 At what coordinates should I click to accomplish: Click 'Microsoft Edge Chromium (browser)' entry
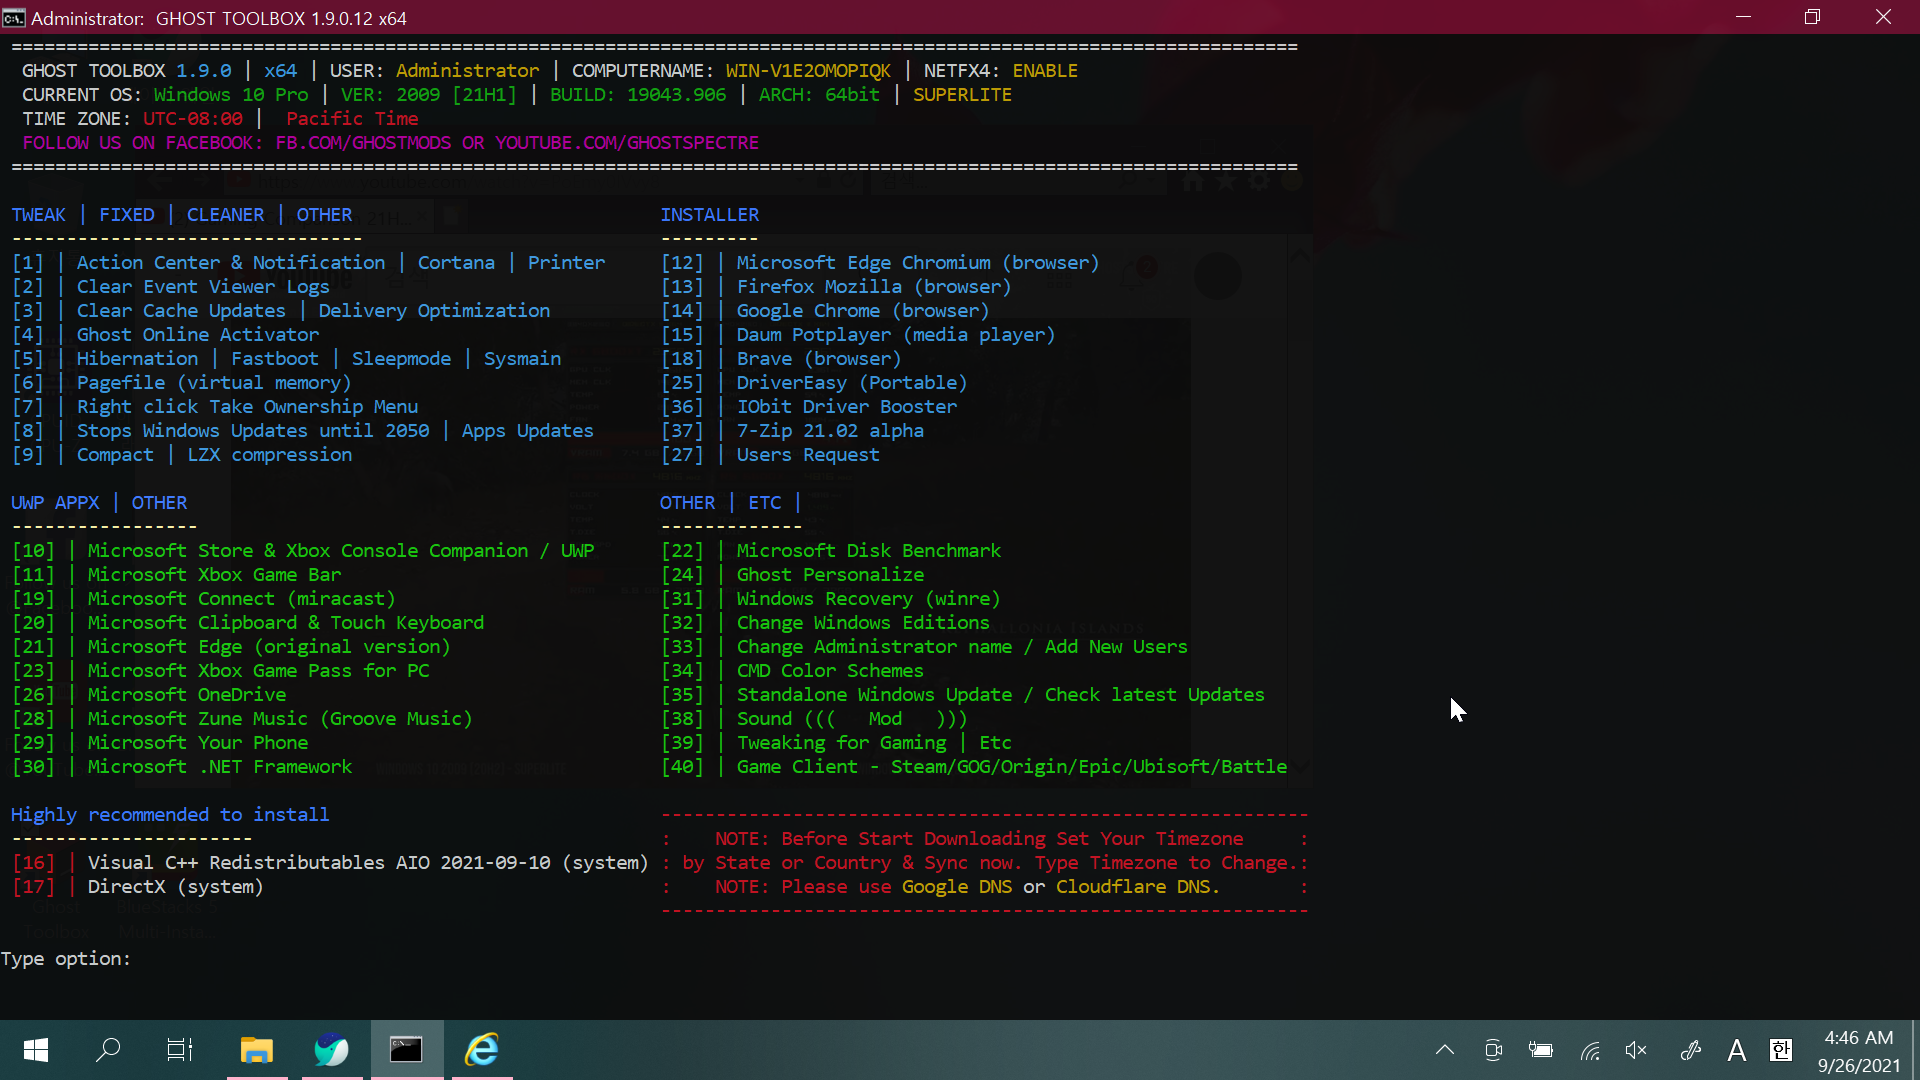click(x=918, y=263)
